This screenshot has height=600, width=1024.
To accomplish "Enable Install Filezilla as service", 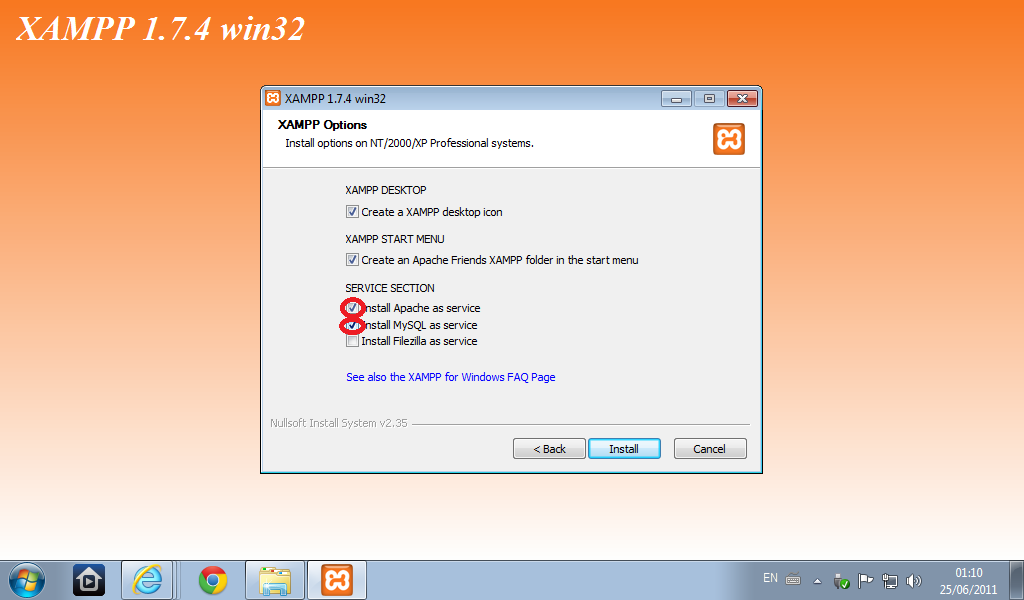I will pos(353,341).
